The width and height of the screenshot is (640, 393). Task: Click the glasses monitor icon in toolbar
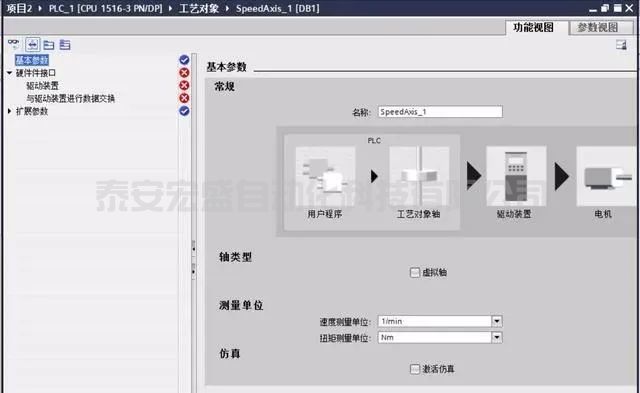click(x=13, y=43)
